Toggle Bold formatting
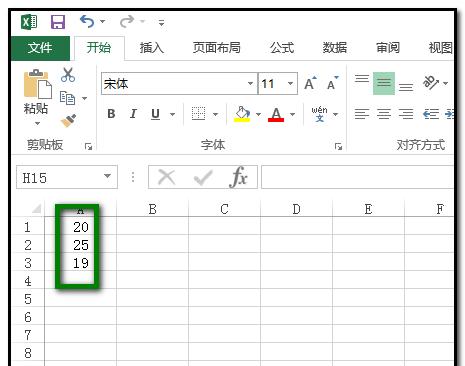This screenshot has height=366, width=465. click(x=111, y=114)
